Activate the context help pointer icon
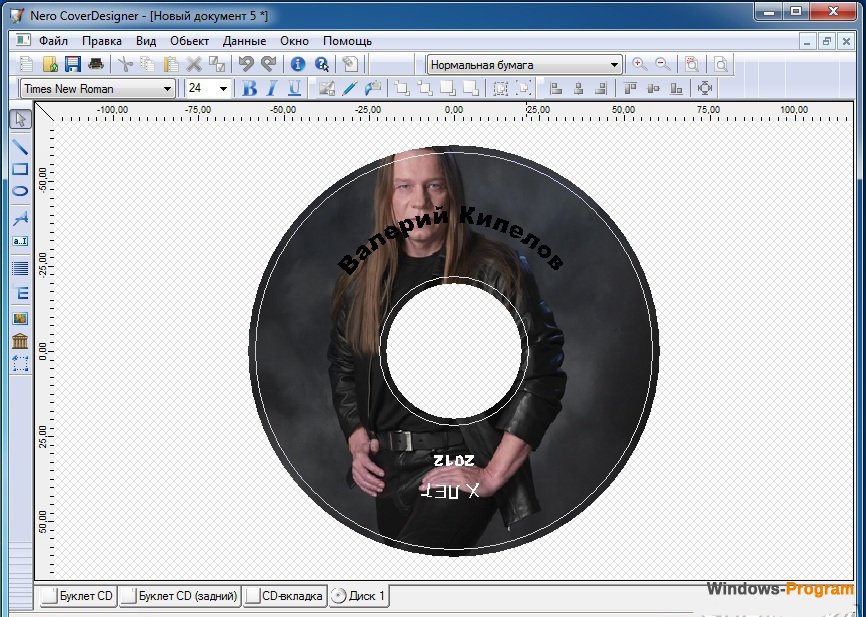This screenshot has width=866, height=617. tap(321, 64)
